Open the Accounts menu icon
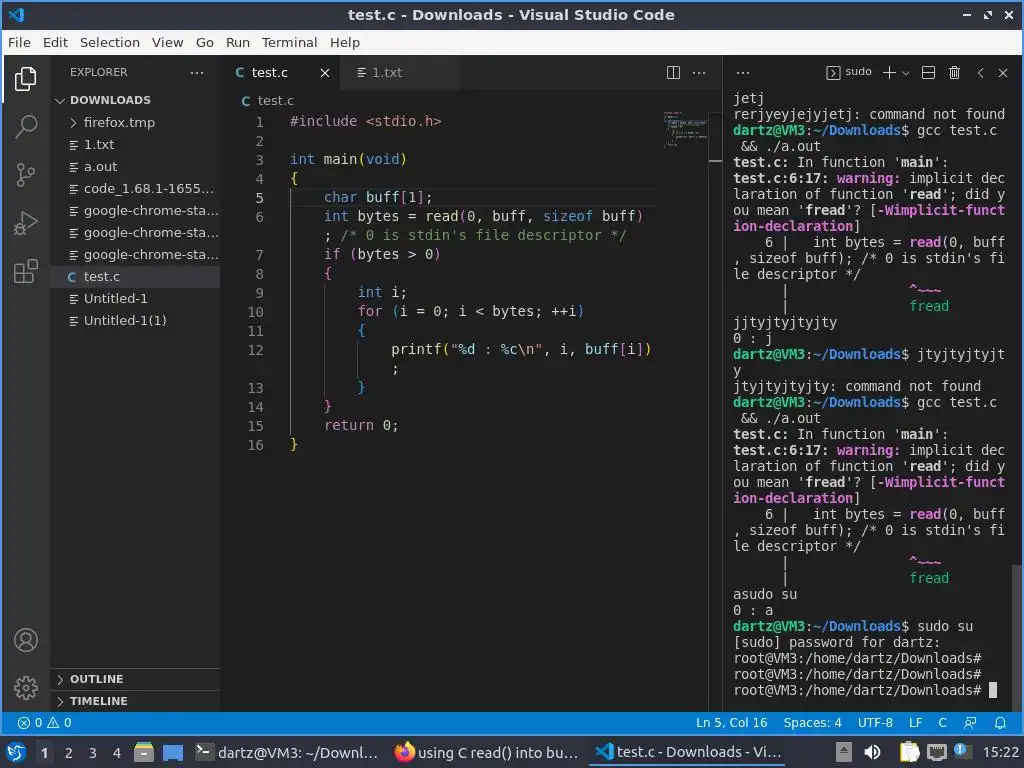The image size is (1024, 768). coord(25,640)
